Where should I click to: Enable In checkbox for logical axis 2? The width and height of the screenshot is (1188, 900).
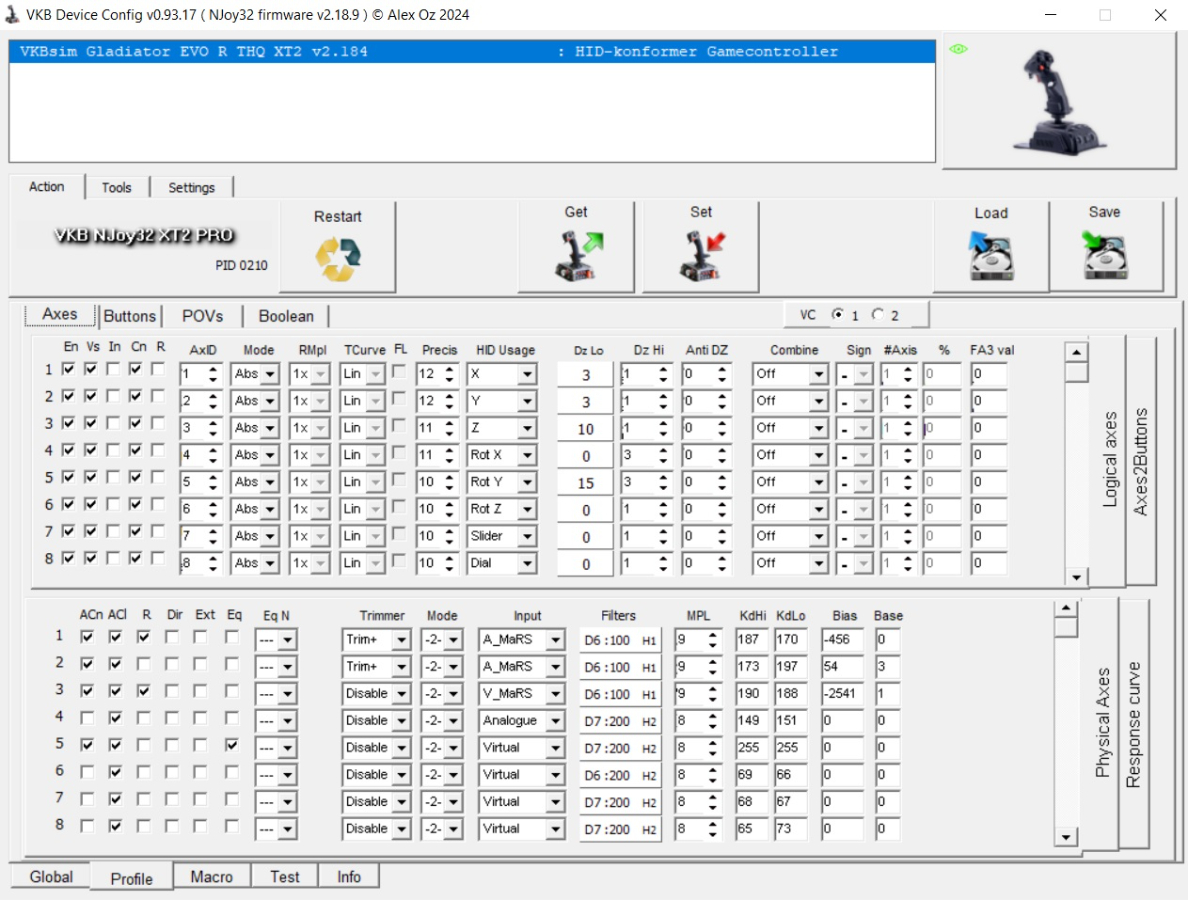tap(113, 396)
